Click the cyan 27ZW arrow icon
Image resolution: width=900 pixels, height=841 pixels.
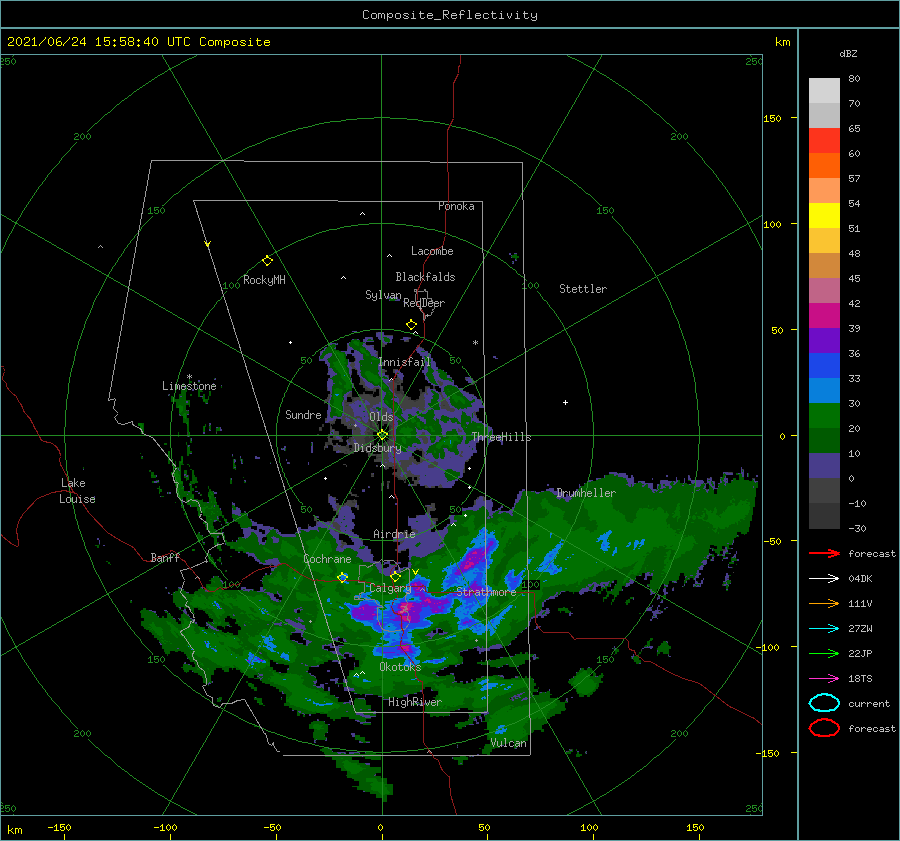click(824, 629)
